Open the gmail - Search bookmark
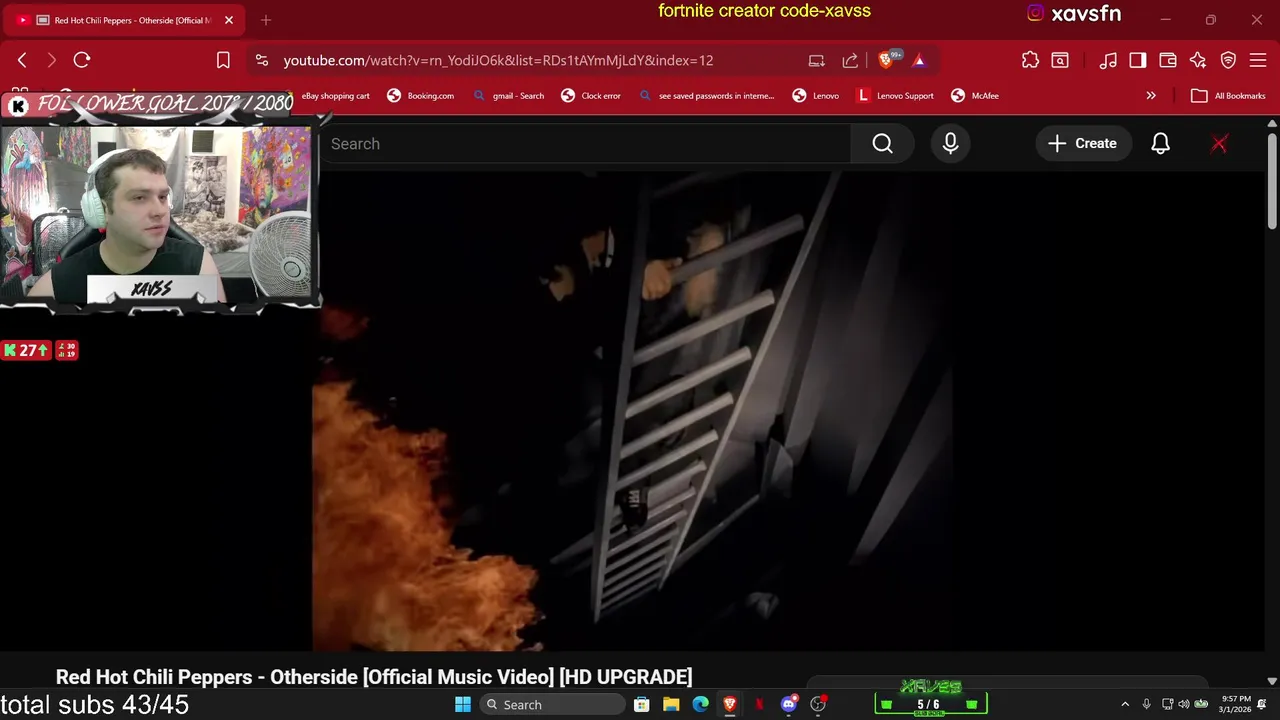Screen dimensions: 1280x720 point(509,96)
